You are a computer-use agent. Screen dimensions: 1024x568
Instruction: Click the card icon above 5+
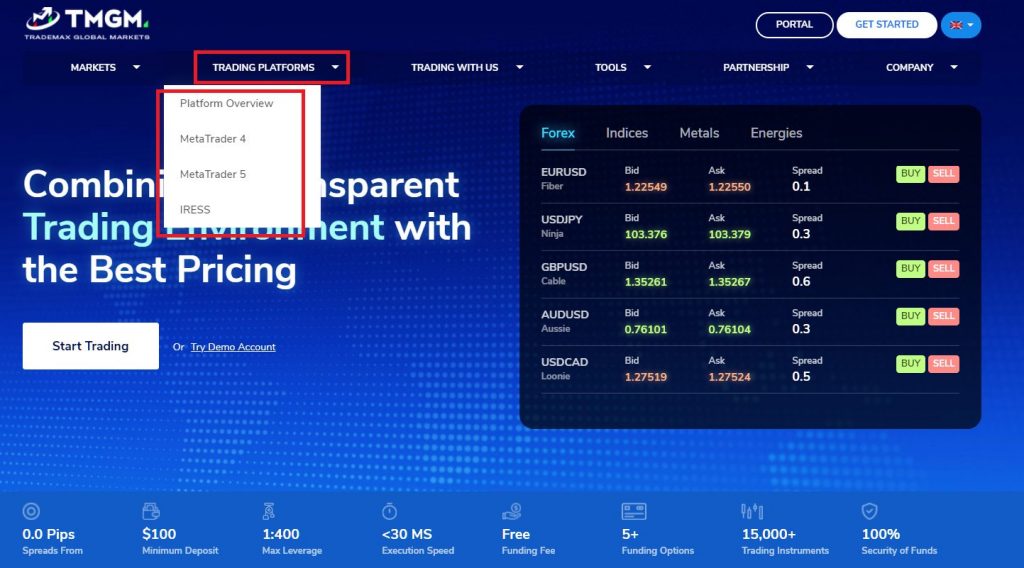click(x=633, y=511)
